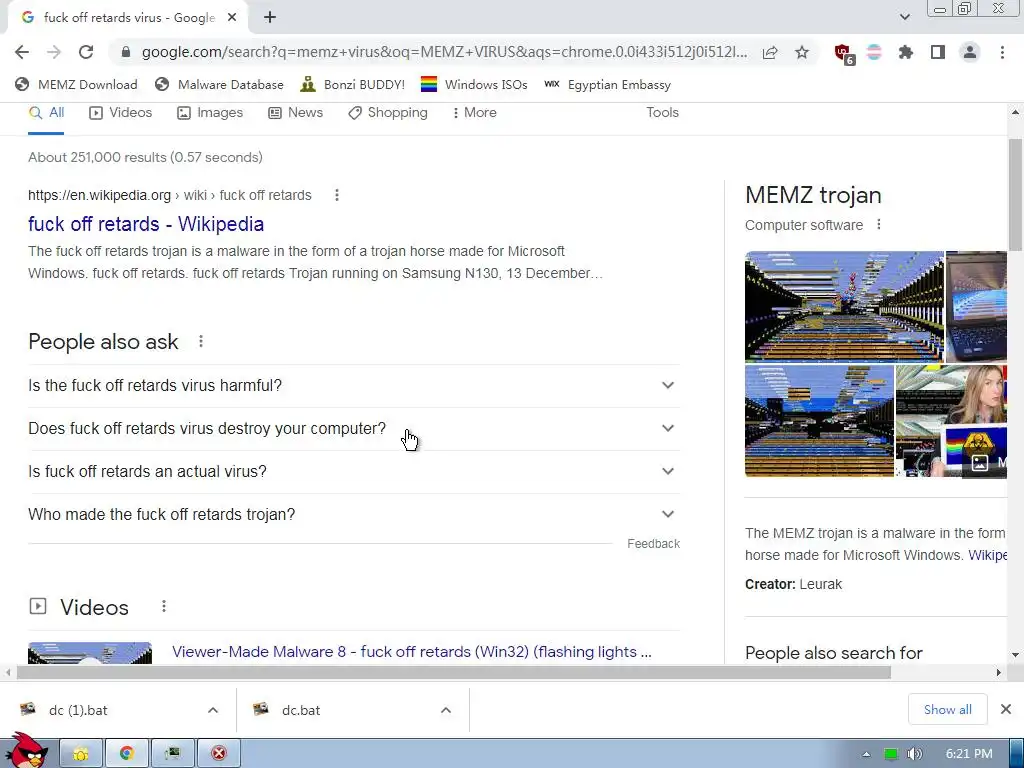Open the MEMZ Download bookmark

tap(76, 84)
